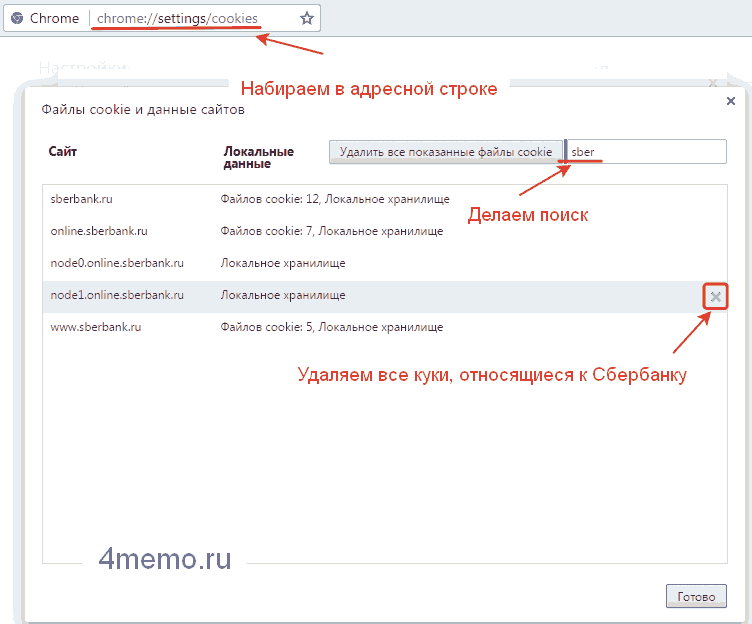Select the node1.online.sberbank.ru site name
The height and width of the screenshot is (624, 752).
coord(117,295)
